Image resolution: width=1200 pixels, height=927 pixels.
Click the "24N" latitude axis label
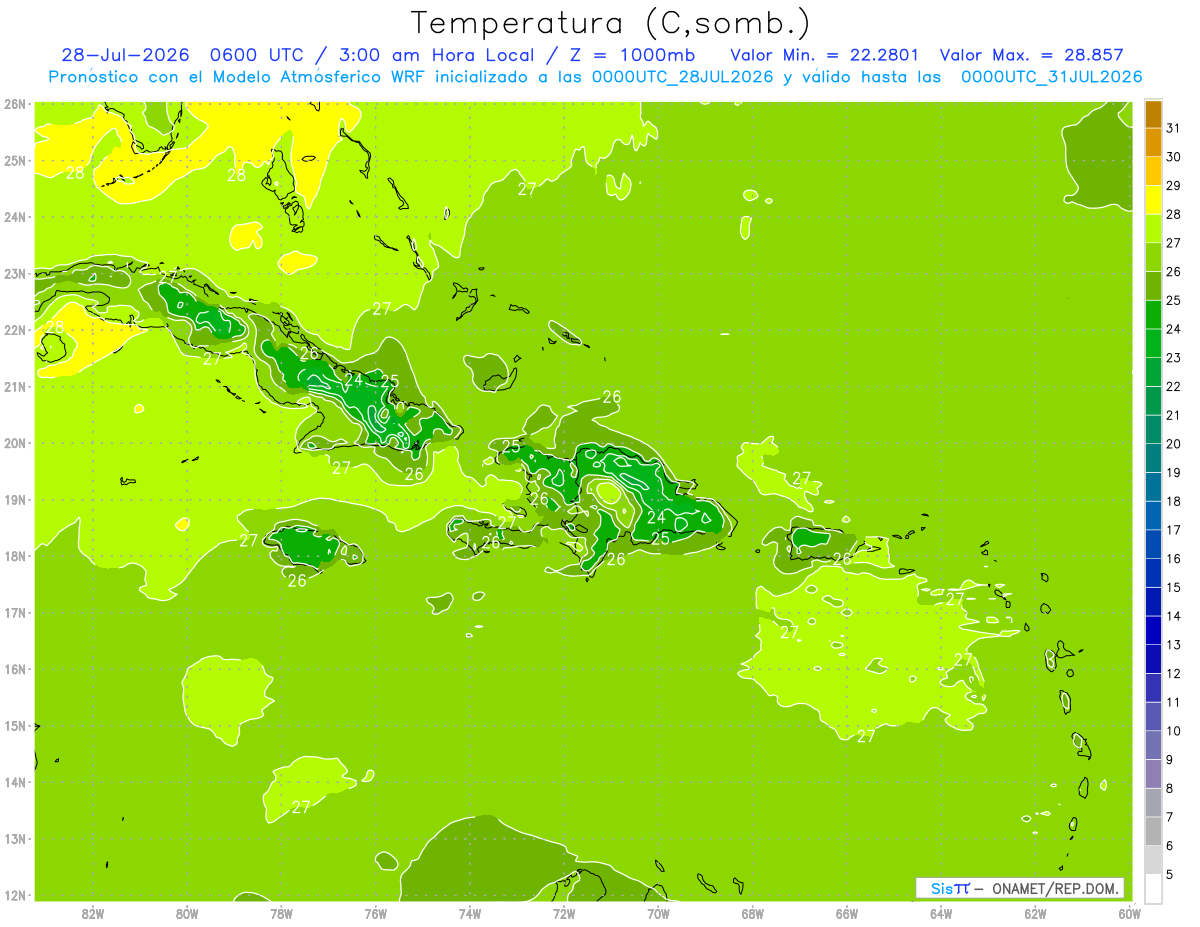pyautogui.click(x=14, y=217)
